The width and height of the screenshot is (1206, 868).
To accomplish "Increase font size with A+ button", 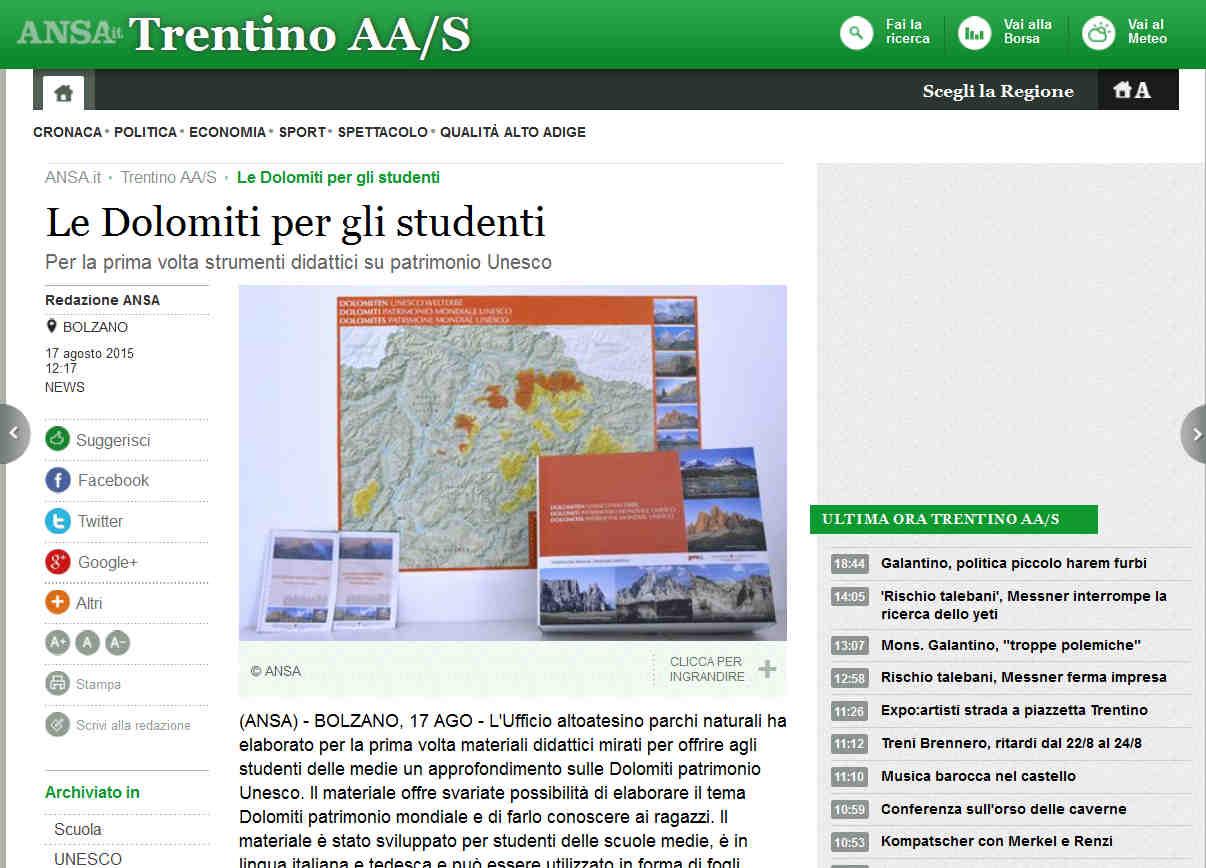I will click(57, 642).
